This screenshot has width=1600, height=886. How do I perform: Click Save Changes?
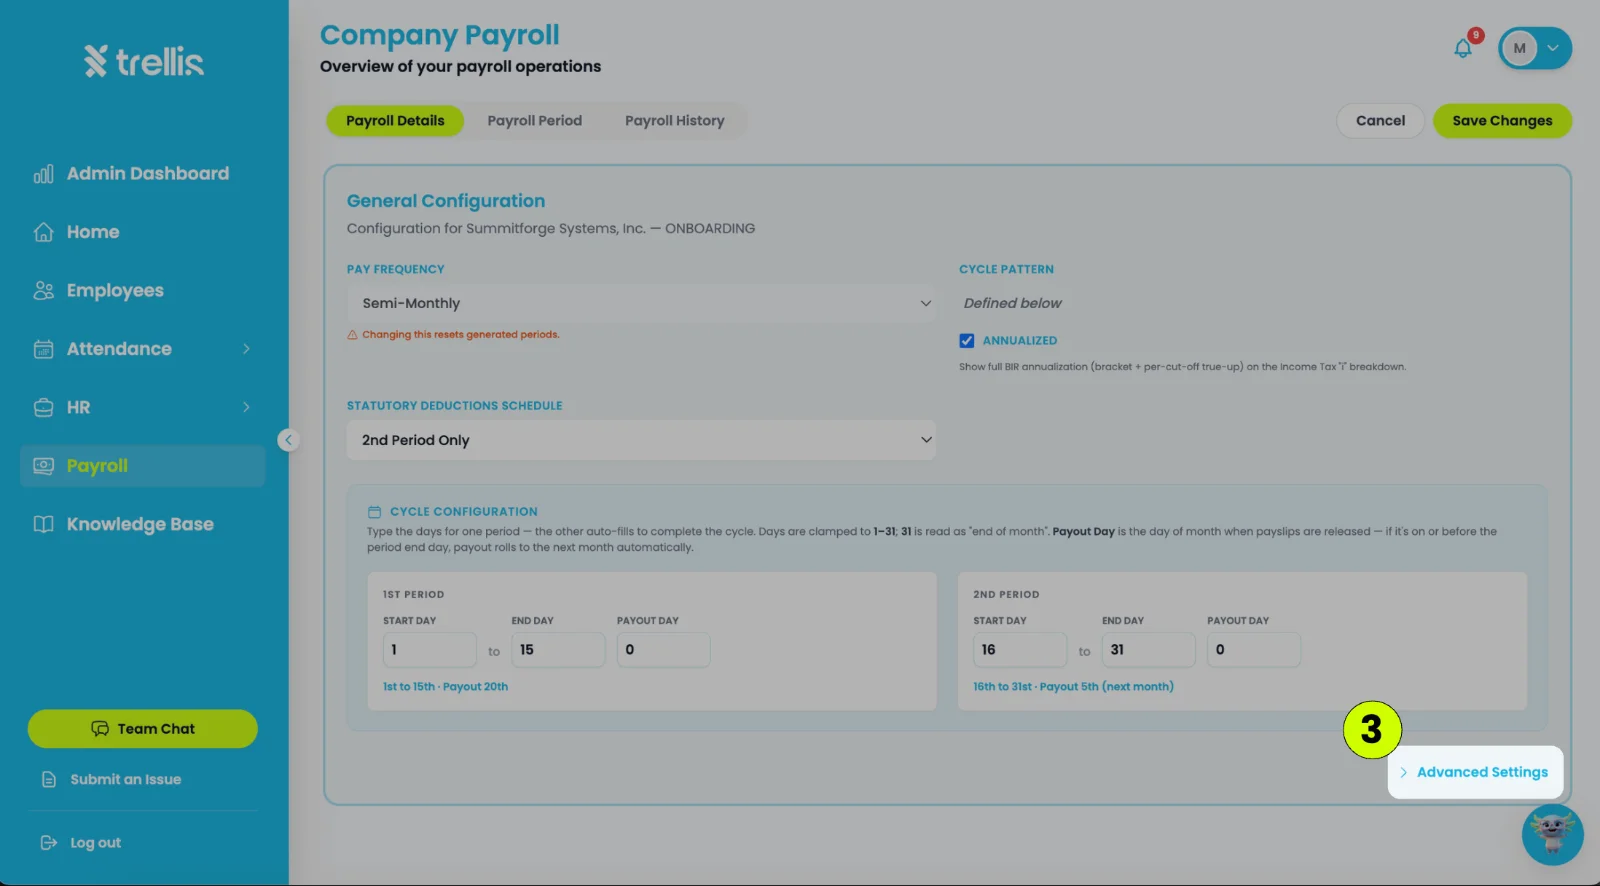pos(1502,120)
